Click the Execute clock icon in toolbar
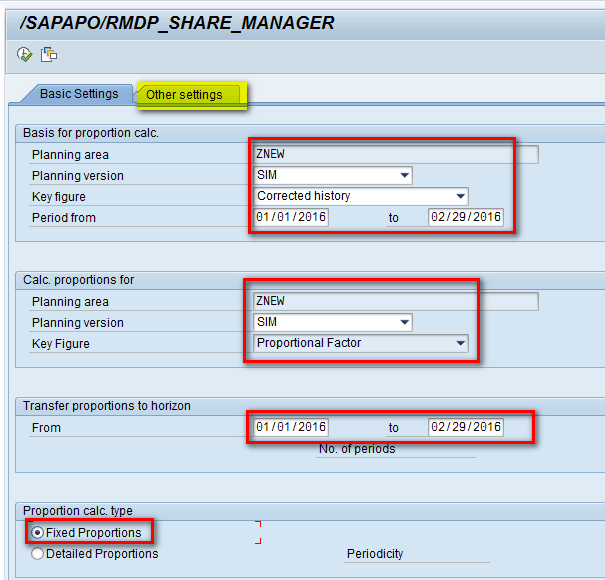The height and width of the screenshot is (580, 605). click(24, 54)
